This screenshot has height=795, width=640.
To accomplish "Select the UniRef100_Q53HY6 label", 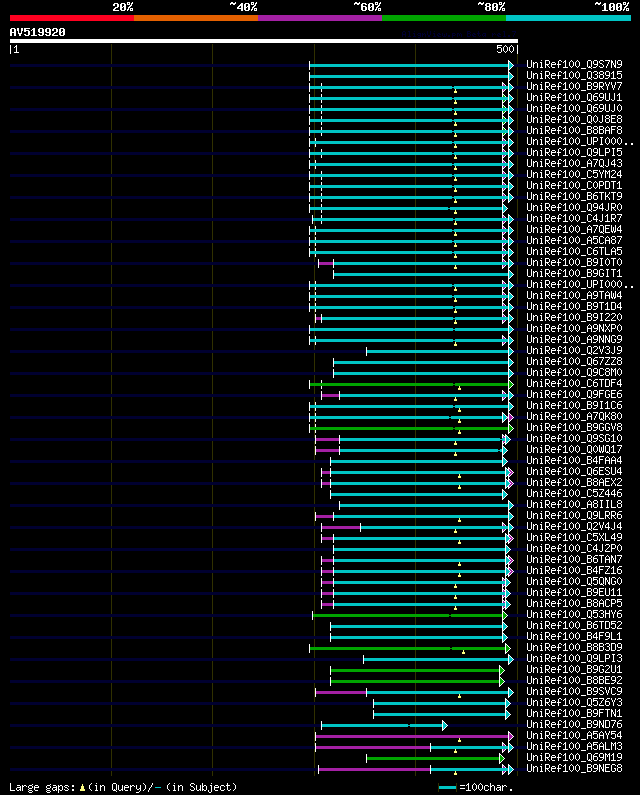I will pyautogui.click(x=574, y=615).
